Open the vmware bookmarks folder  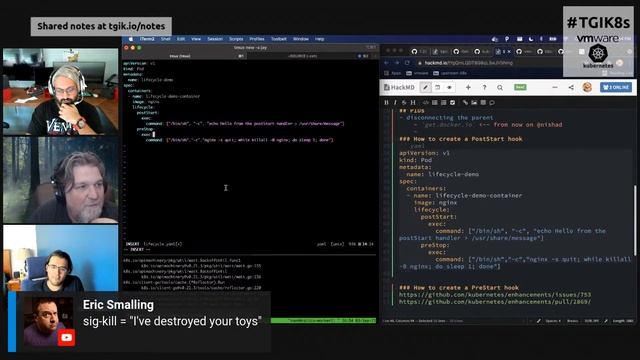click(417, 73)
